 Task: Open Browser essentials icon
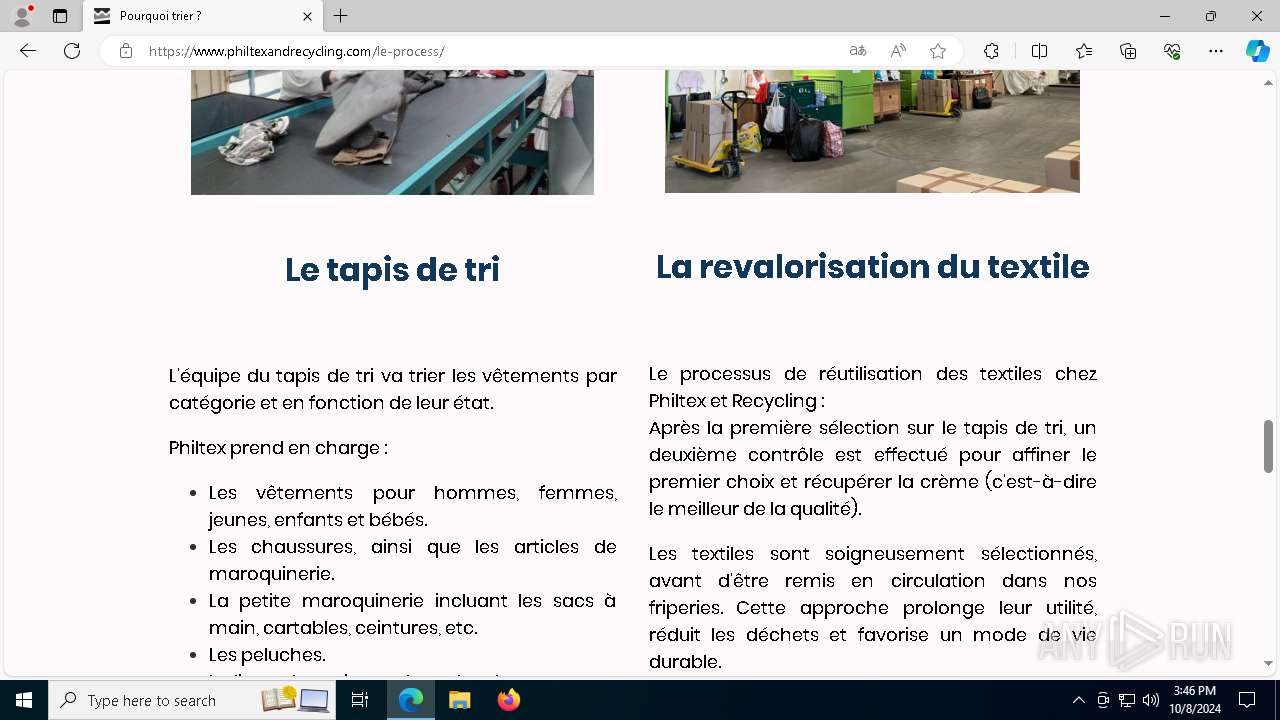[x=1172, y=51]
